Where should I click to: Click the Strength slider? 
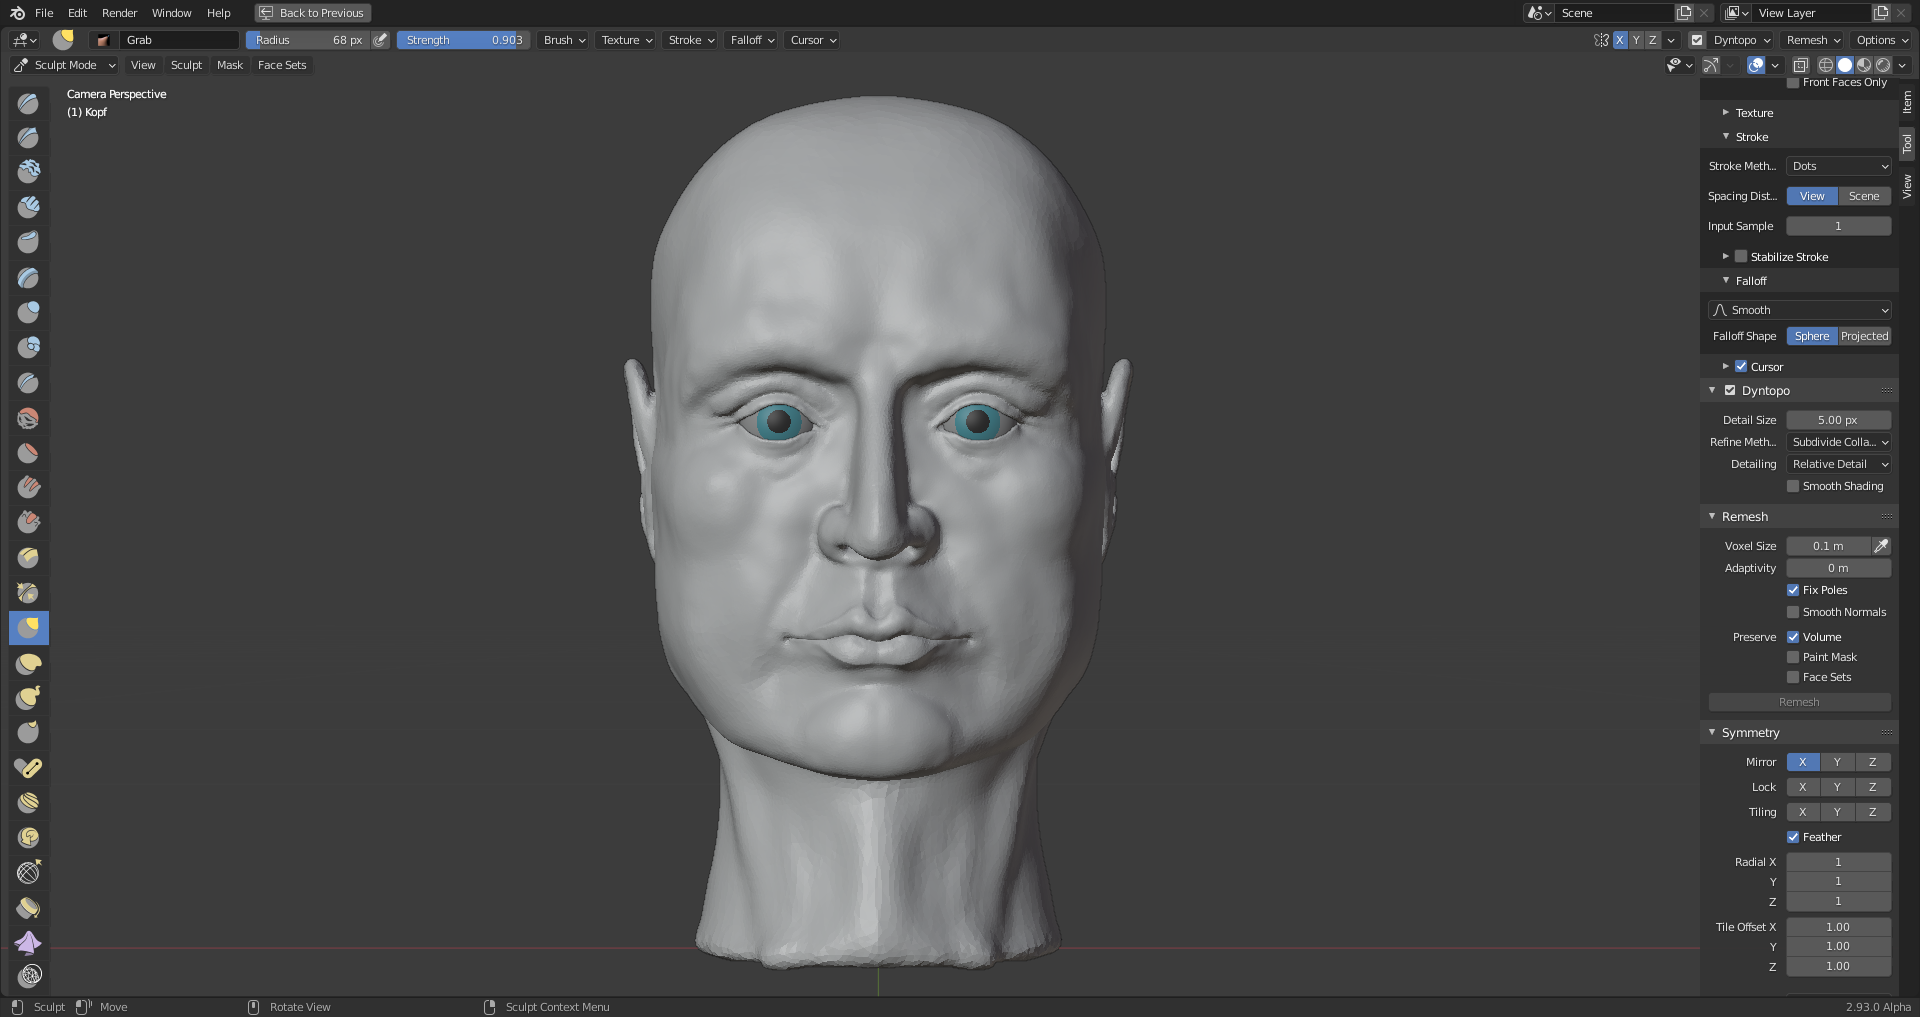(x=463, y=40)
